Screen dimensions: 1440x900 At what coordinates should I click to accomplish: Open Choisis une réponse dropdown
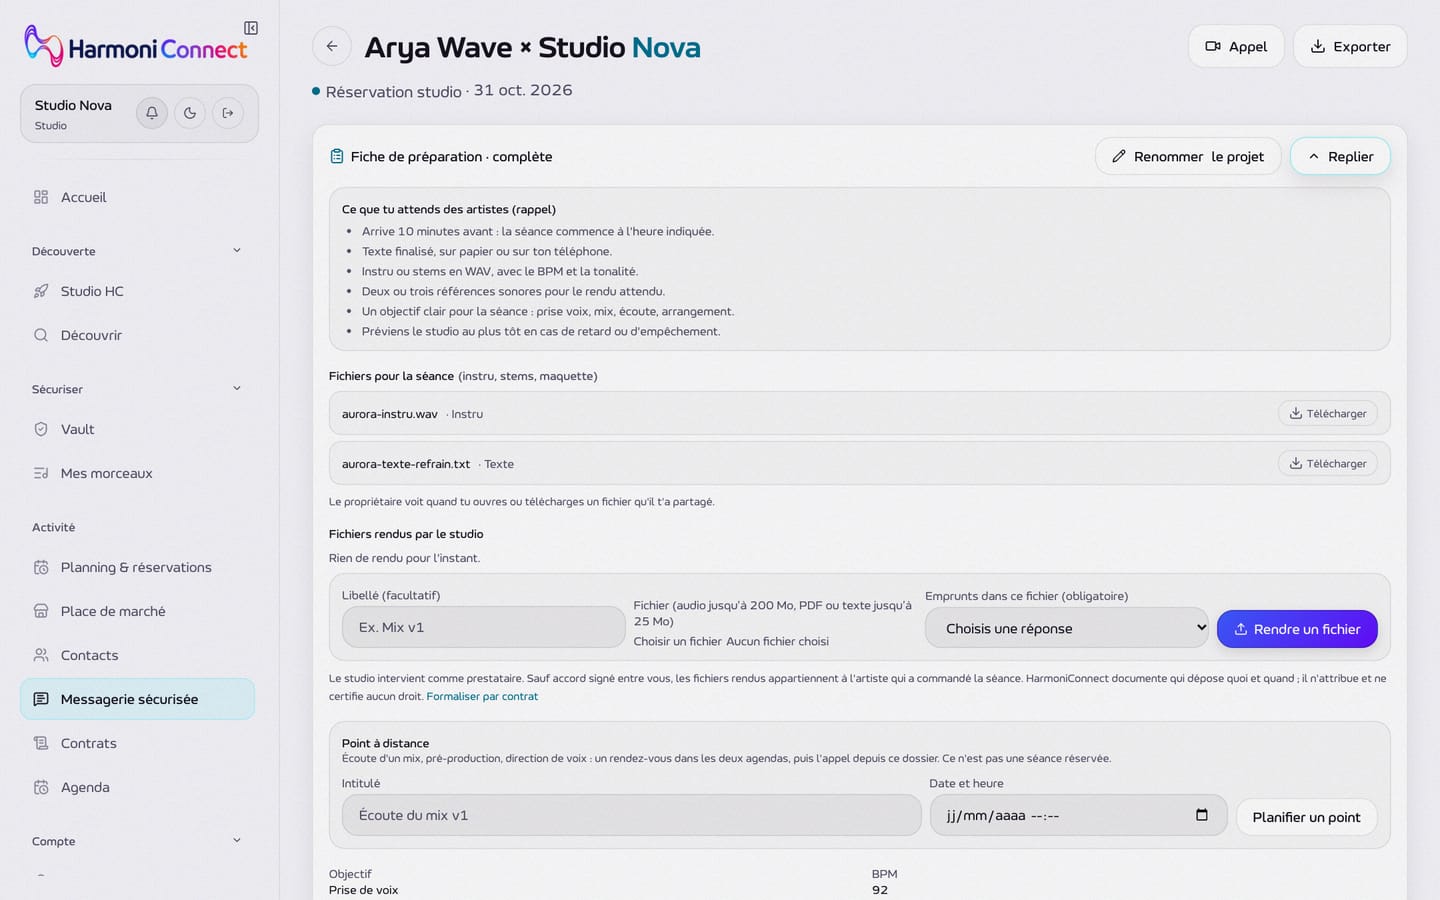(1067, 628)
